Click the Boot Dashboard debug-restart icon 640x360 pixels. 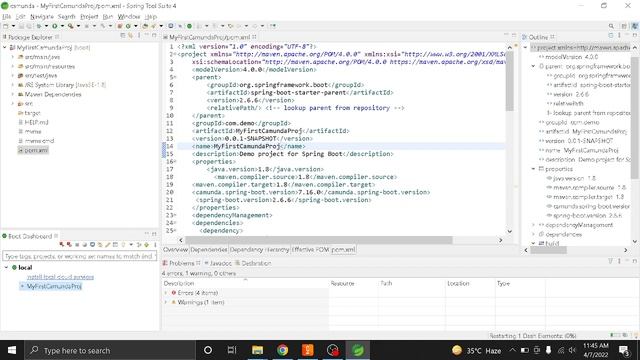[69, 244]
